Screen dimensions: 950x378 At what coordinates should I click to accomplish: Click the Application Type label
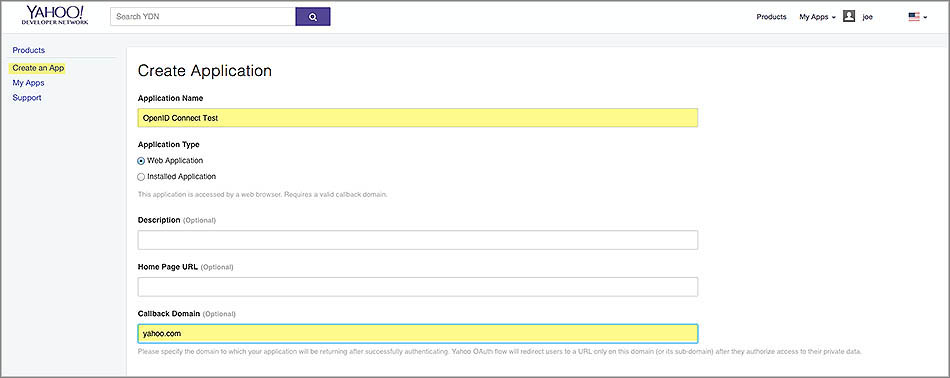(168, 145)
